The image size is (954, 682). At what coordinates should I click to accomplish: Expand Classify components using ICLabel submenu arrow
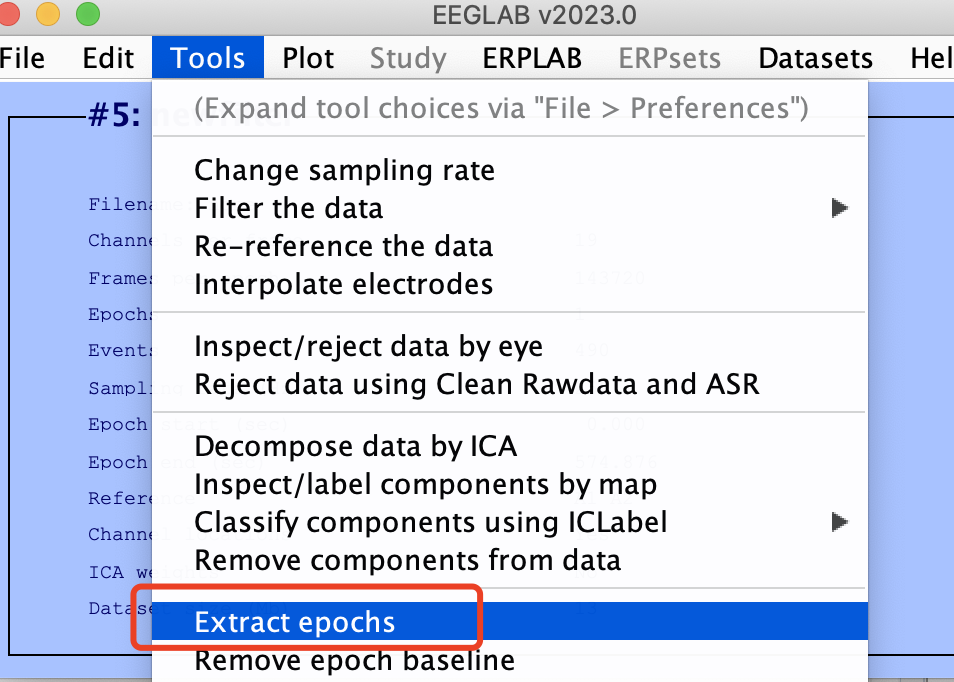tap(839, 522)
